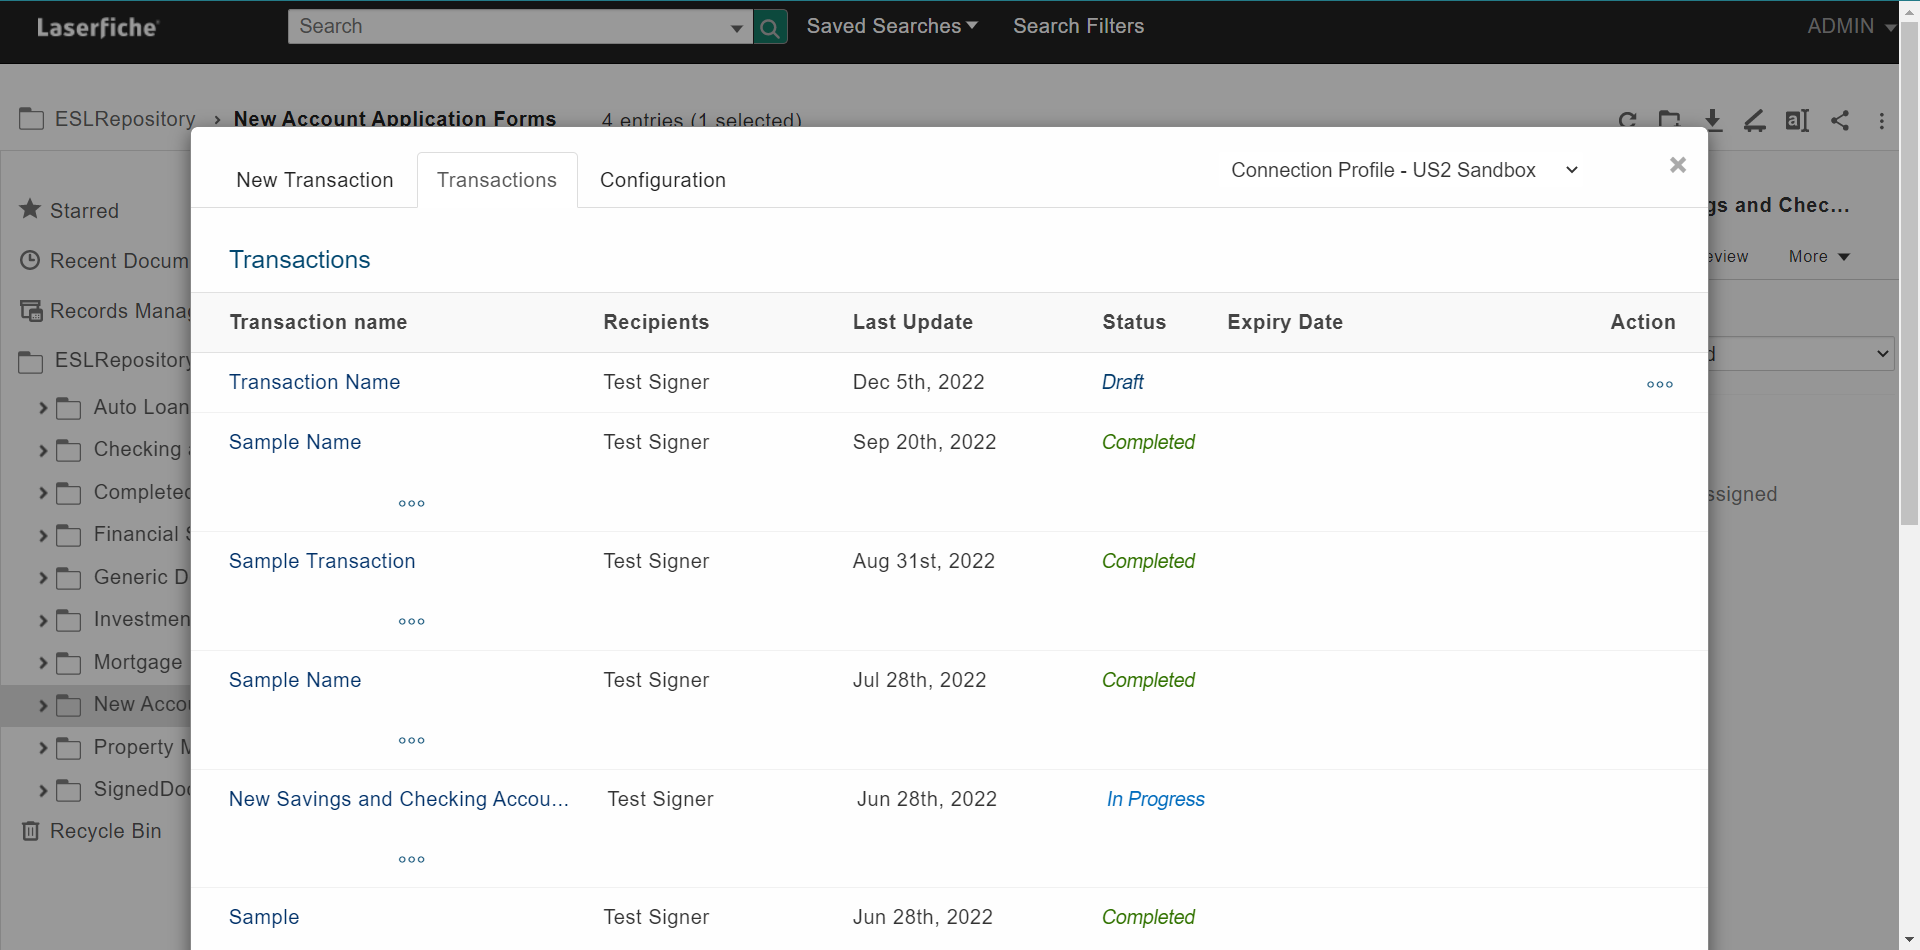
Task: Click the share toolbar icon
Action: 1840,120
